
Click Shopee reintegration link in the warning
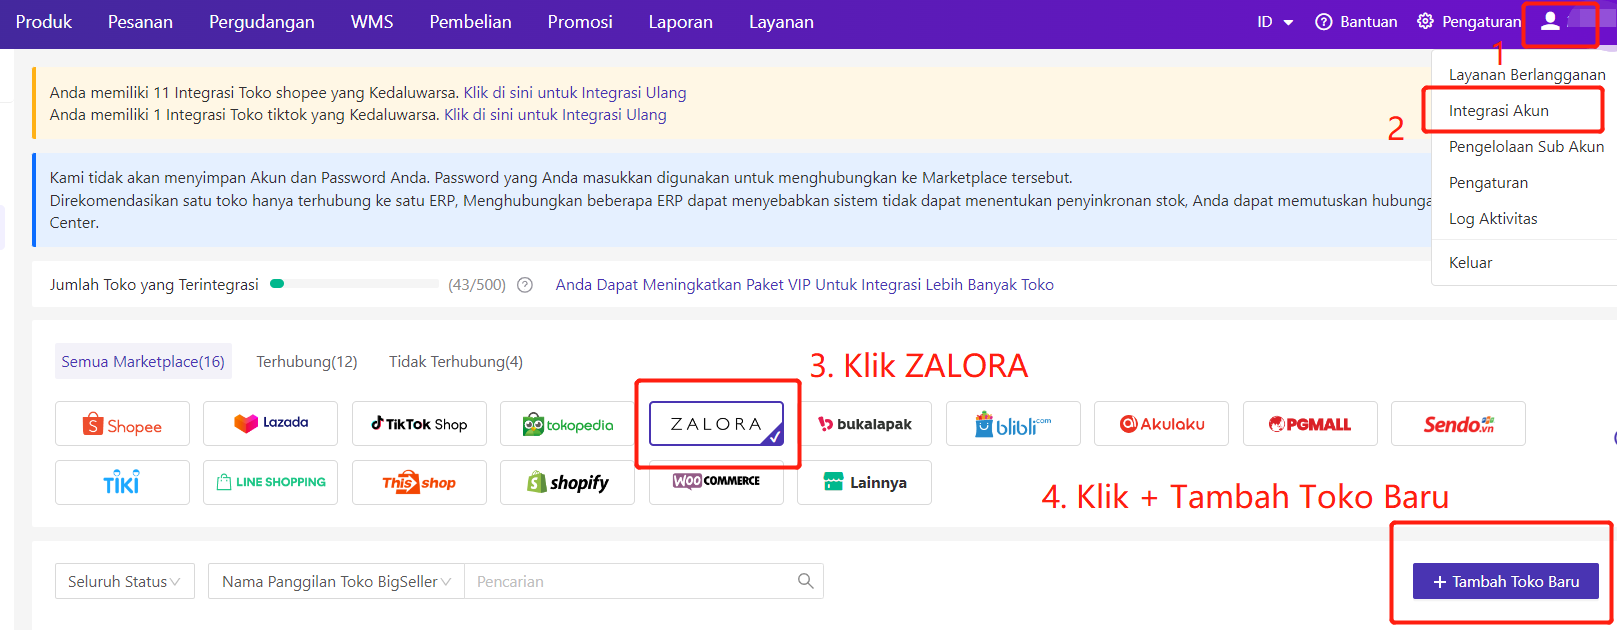coord(575,93)
